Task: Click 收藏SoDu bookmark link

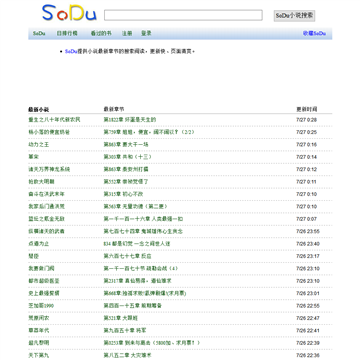Action: (314, 33)
